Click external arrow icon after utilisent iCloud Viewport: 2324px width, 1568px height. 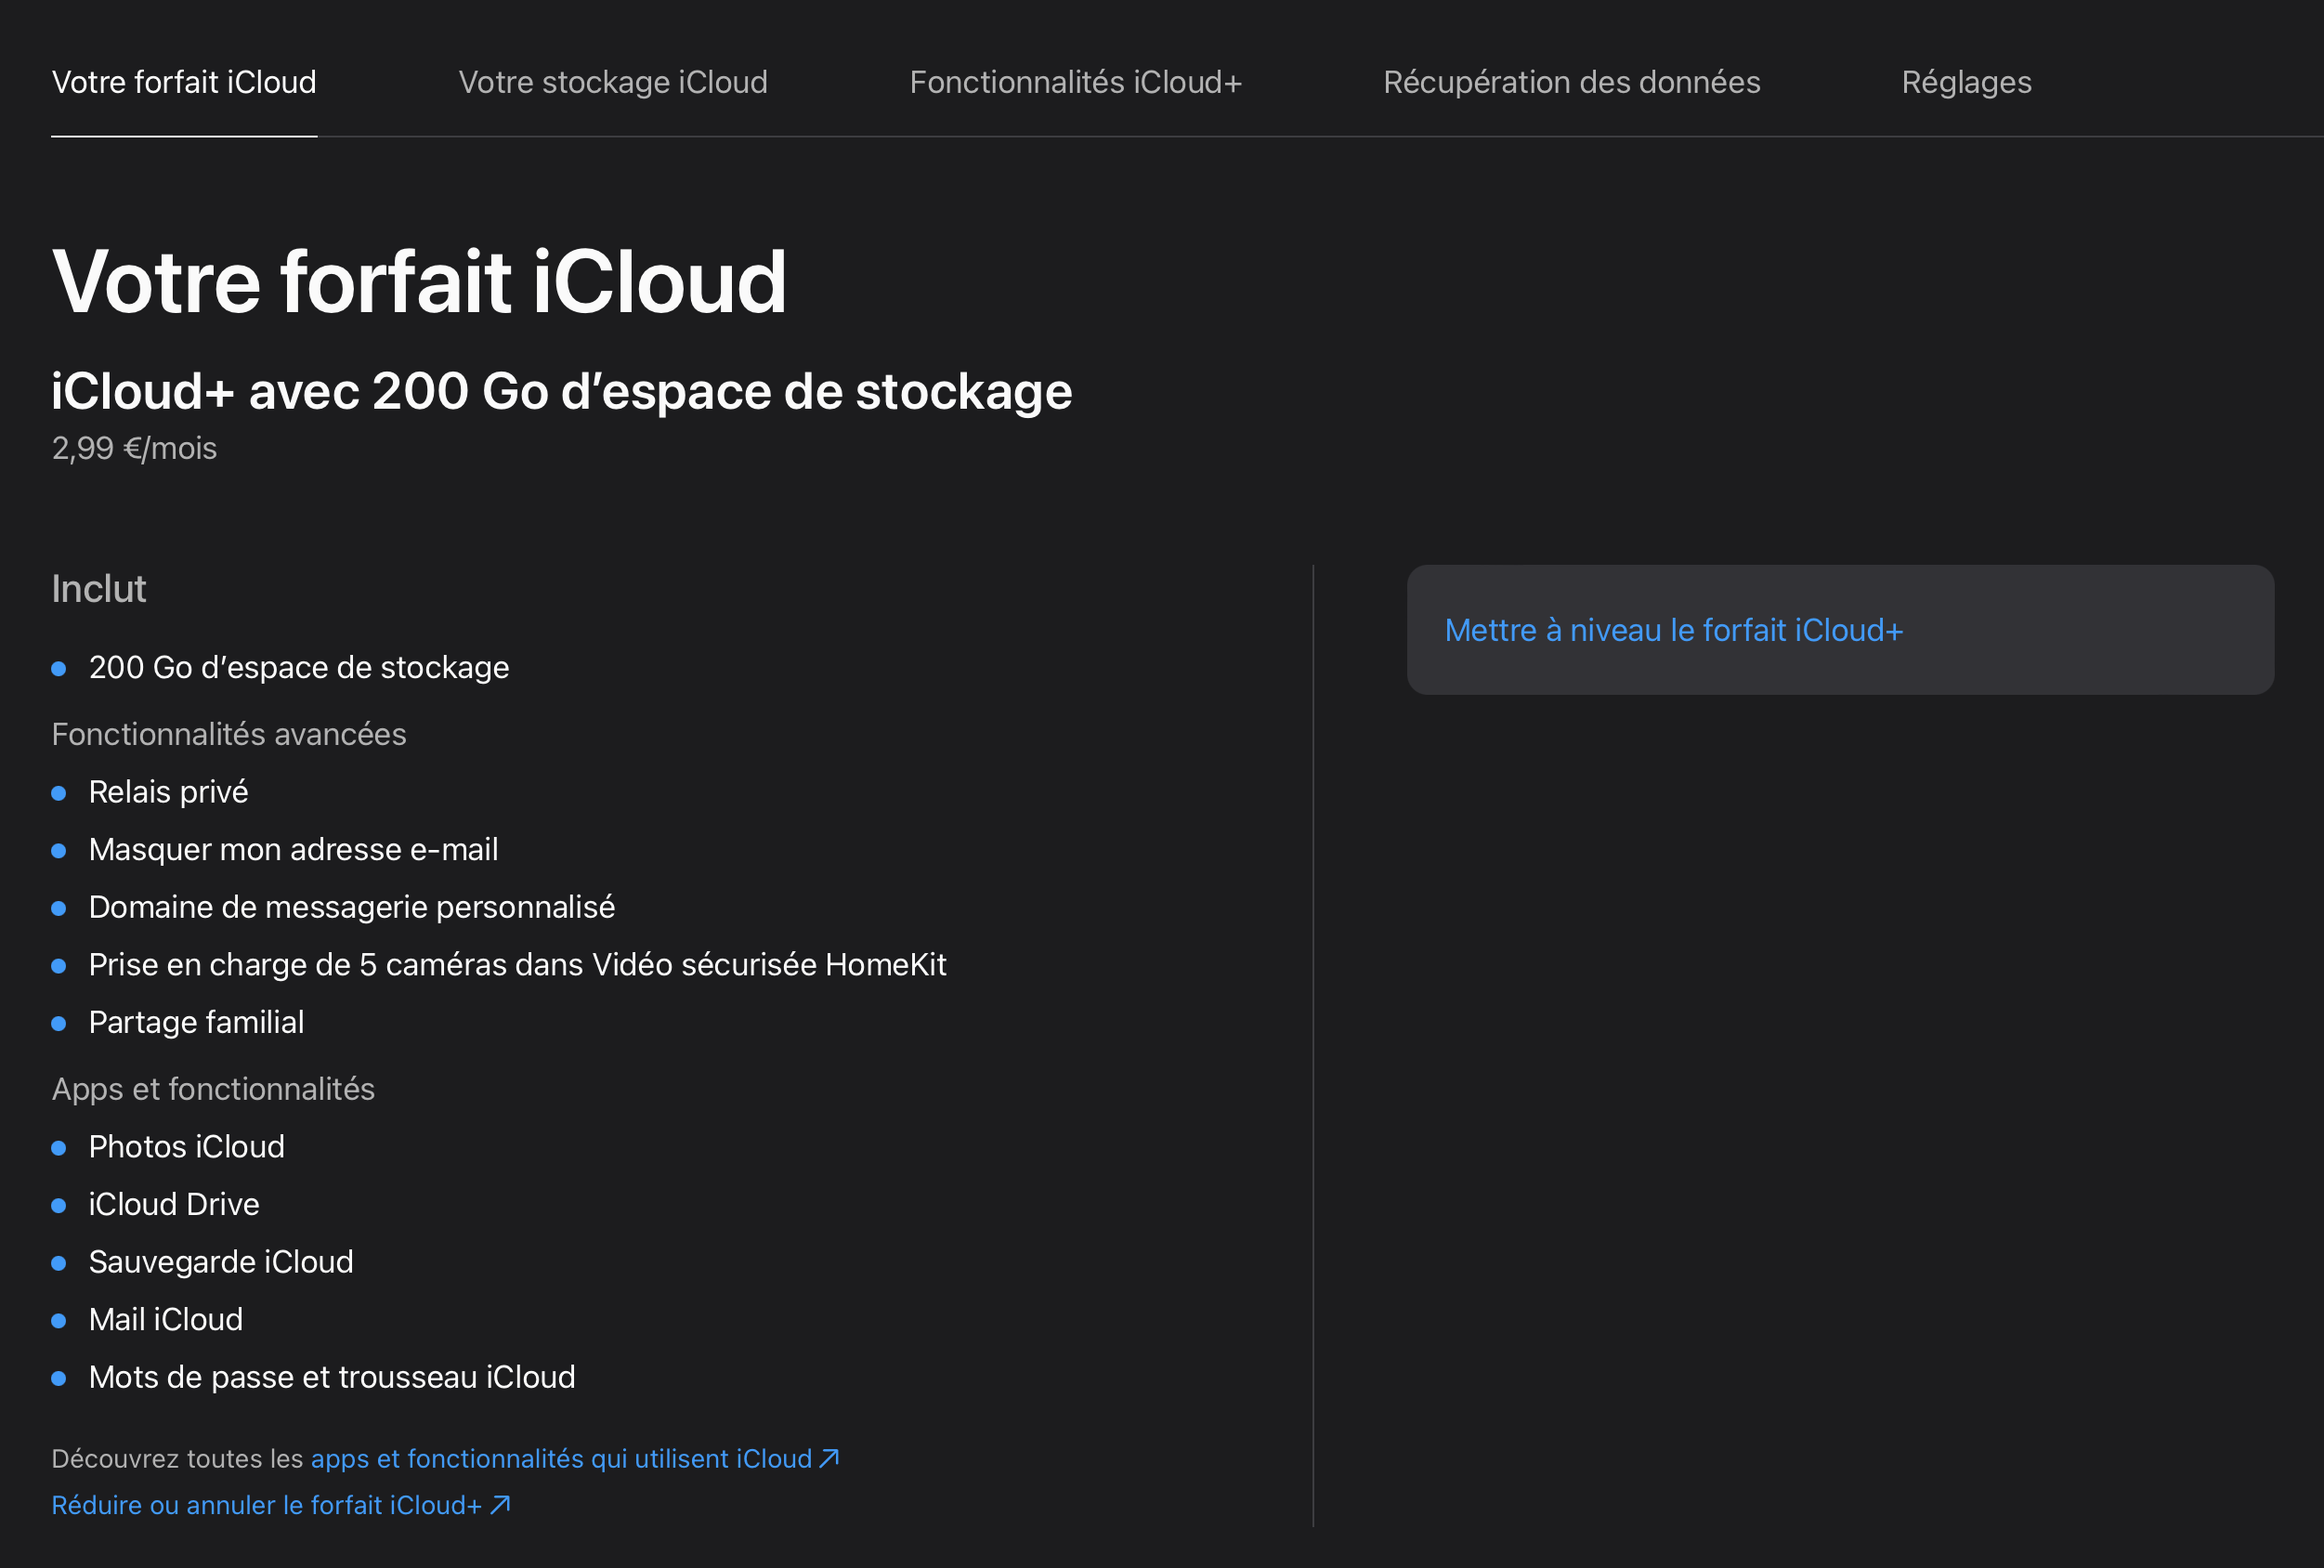(x=829, y=1458)
